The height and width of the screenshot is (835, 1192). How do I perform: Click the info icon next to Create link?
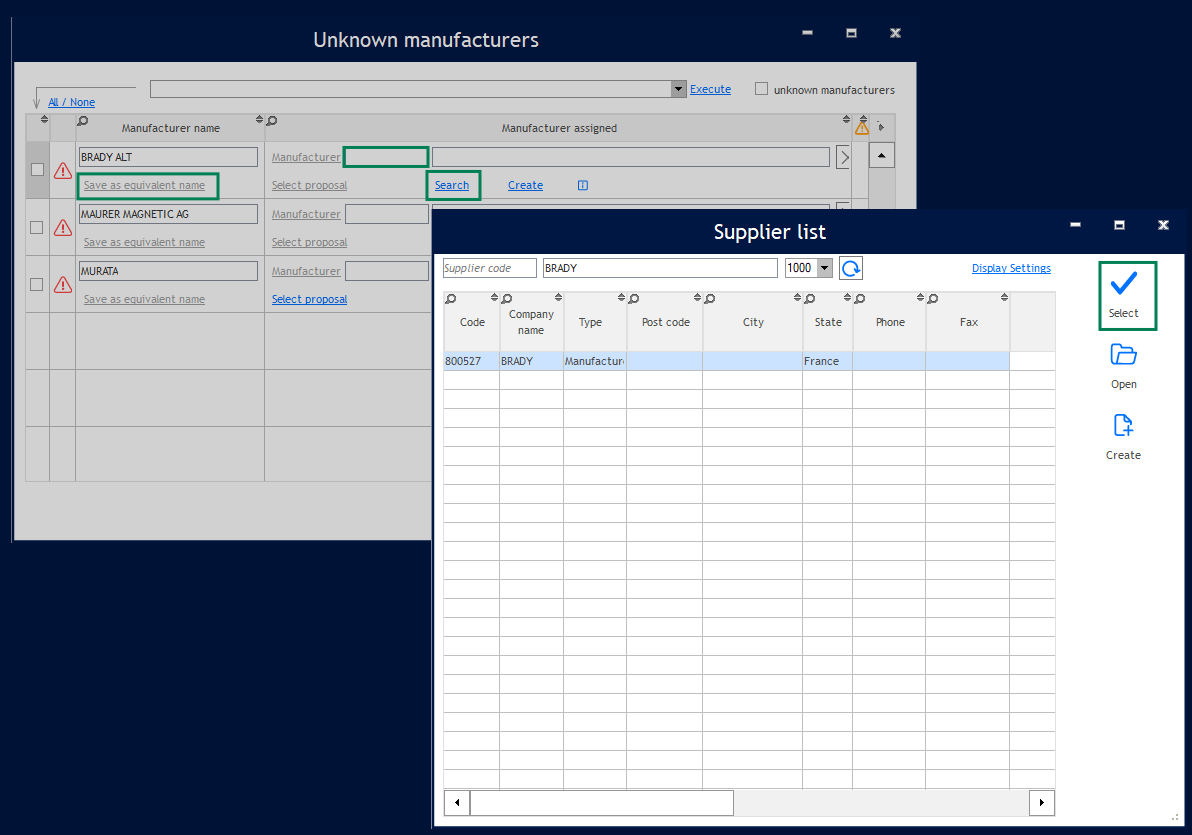[x=583, y=185]
